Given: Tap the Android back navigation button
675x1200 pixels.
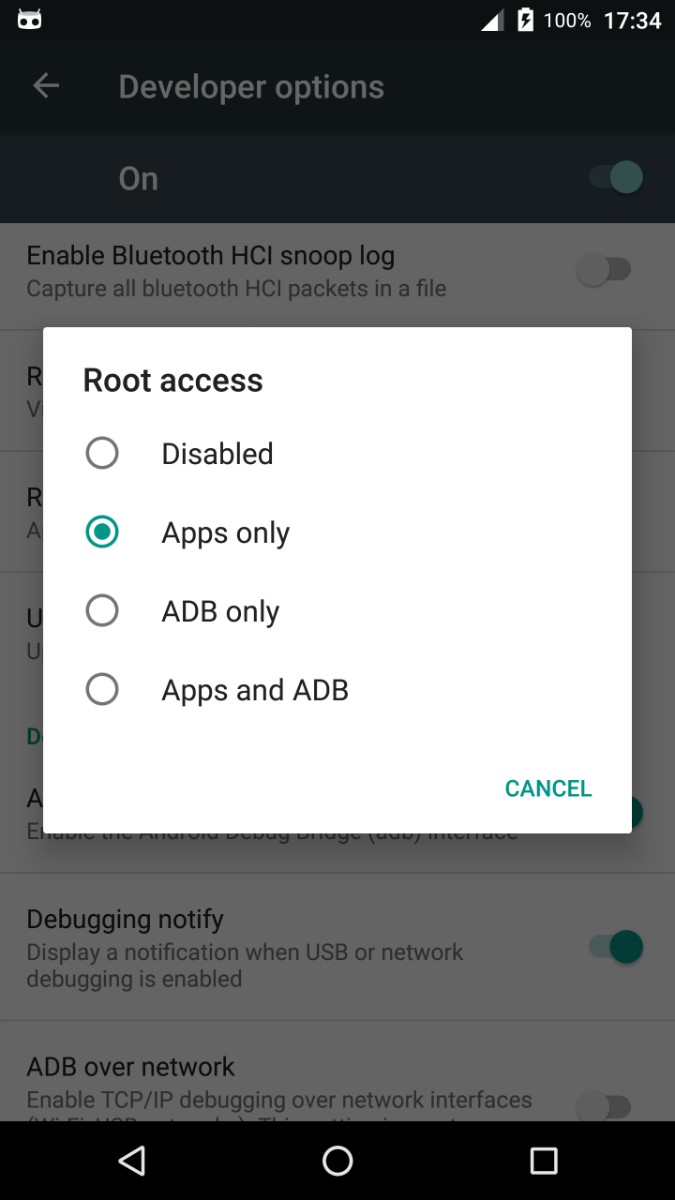Looking at the screenshot, I should click(131, 1160).
